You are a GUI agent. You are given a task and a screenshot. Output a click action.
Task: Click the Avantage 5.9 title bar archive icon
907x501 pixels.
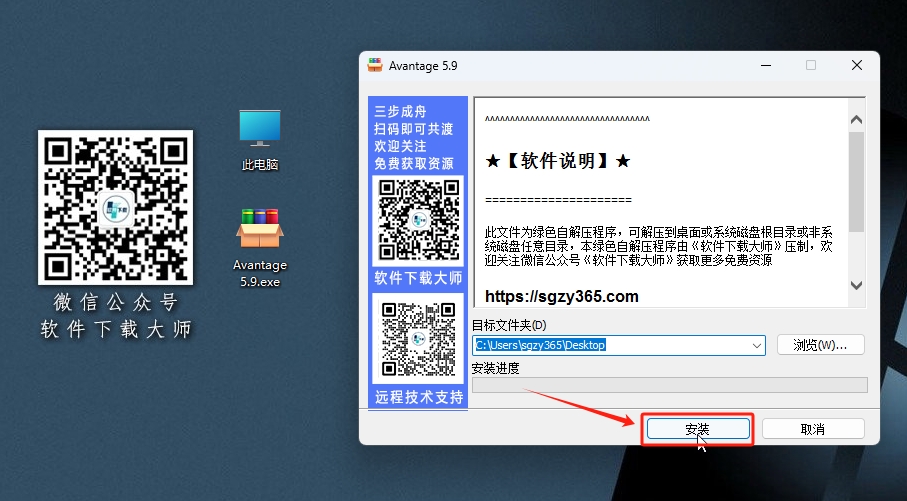pos(375,65)
